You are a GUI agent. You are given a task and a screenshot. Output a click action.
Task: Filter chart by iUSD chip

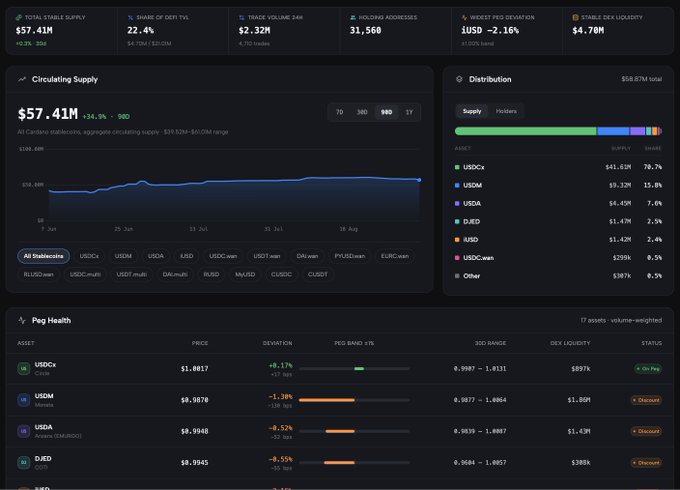click(x=186, y=256)
